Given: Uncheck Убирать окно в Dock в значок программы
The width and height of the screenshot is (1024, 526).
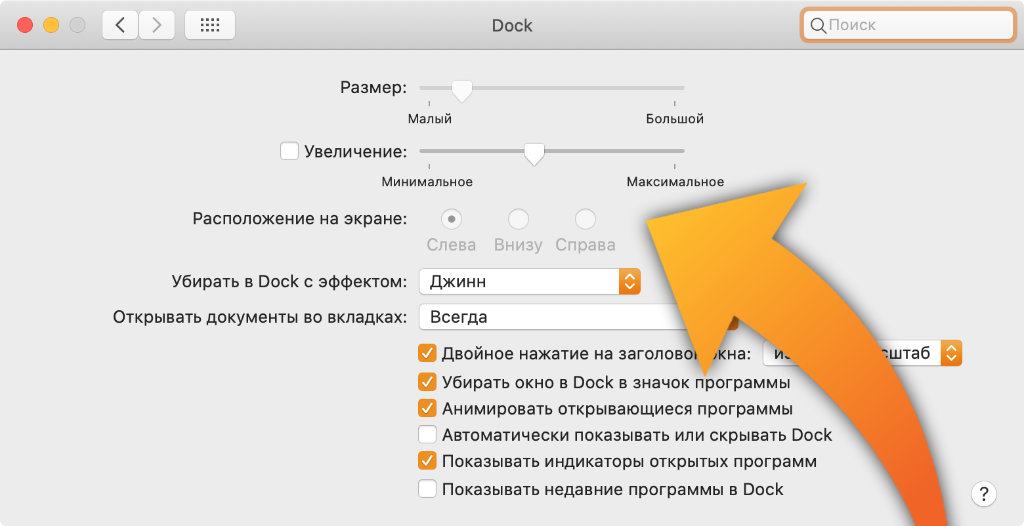Looking at the screenshot, I should coord(427,382).
